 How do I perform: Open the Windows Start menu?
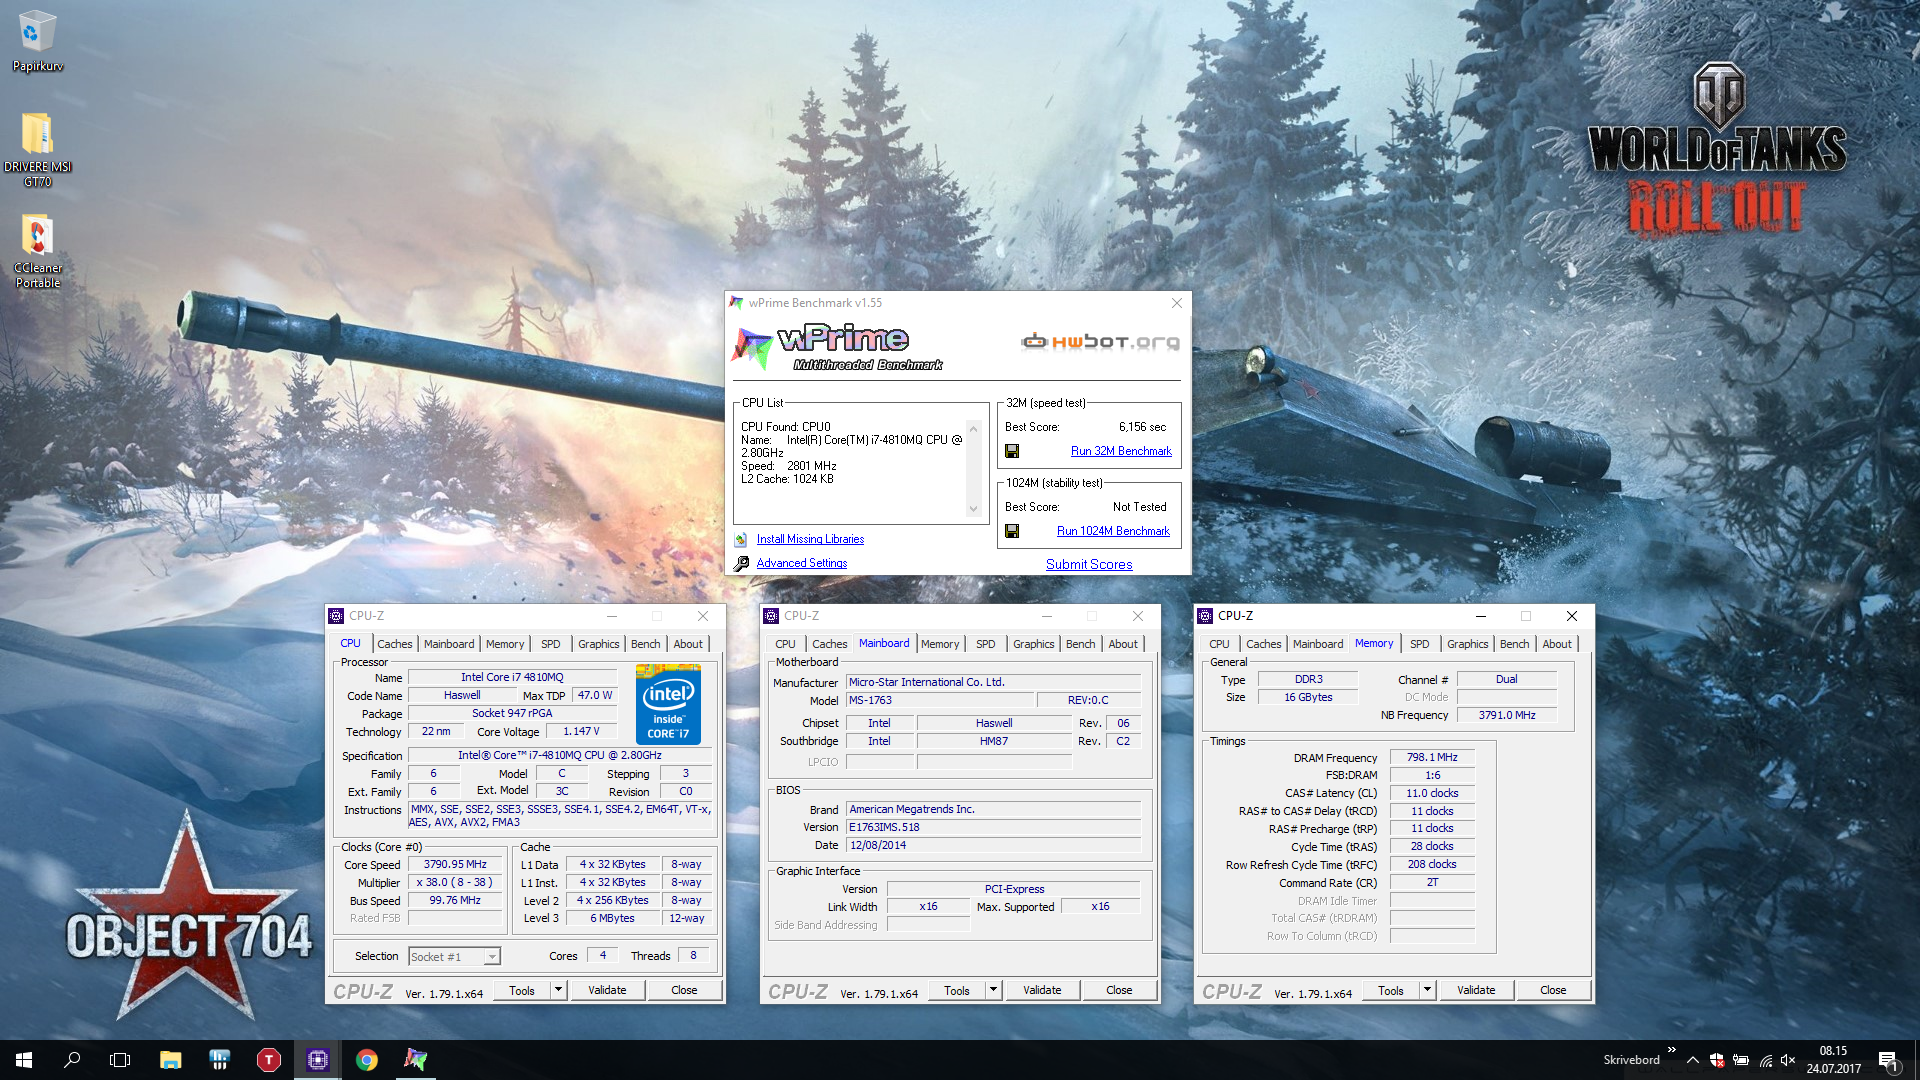[x=24, y=1060]
